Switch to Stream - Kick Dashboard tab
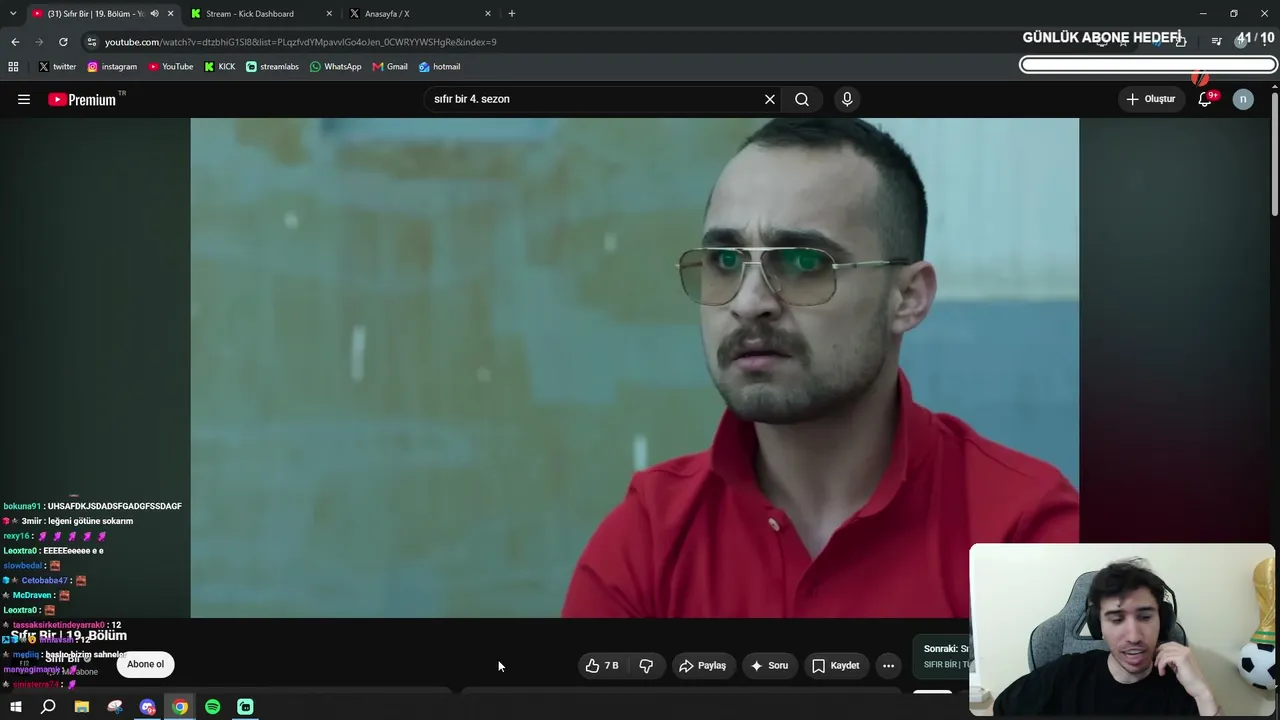Image resolution: width=1280 pixels, height=720 pixels. pyautogui.click(x=260, y=14)
